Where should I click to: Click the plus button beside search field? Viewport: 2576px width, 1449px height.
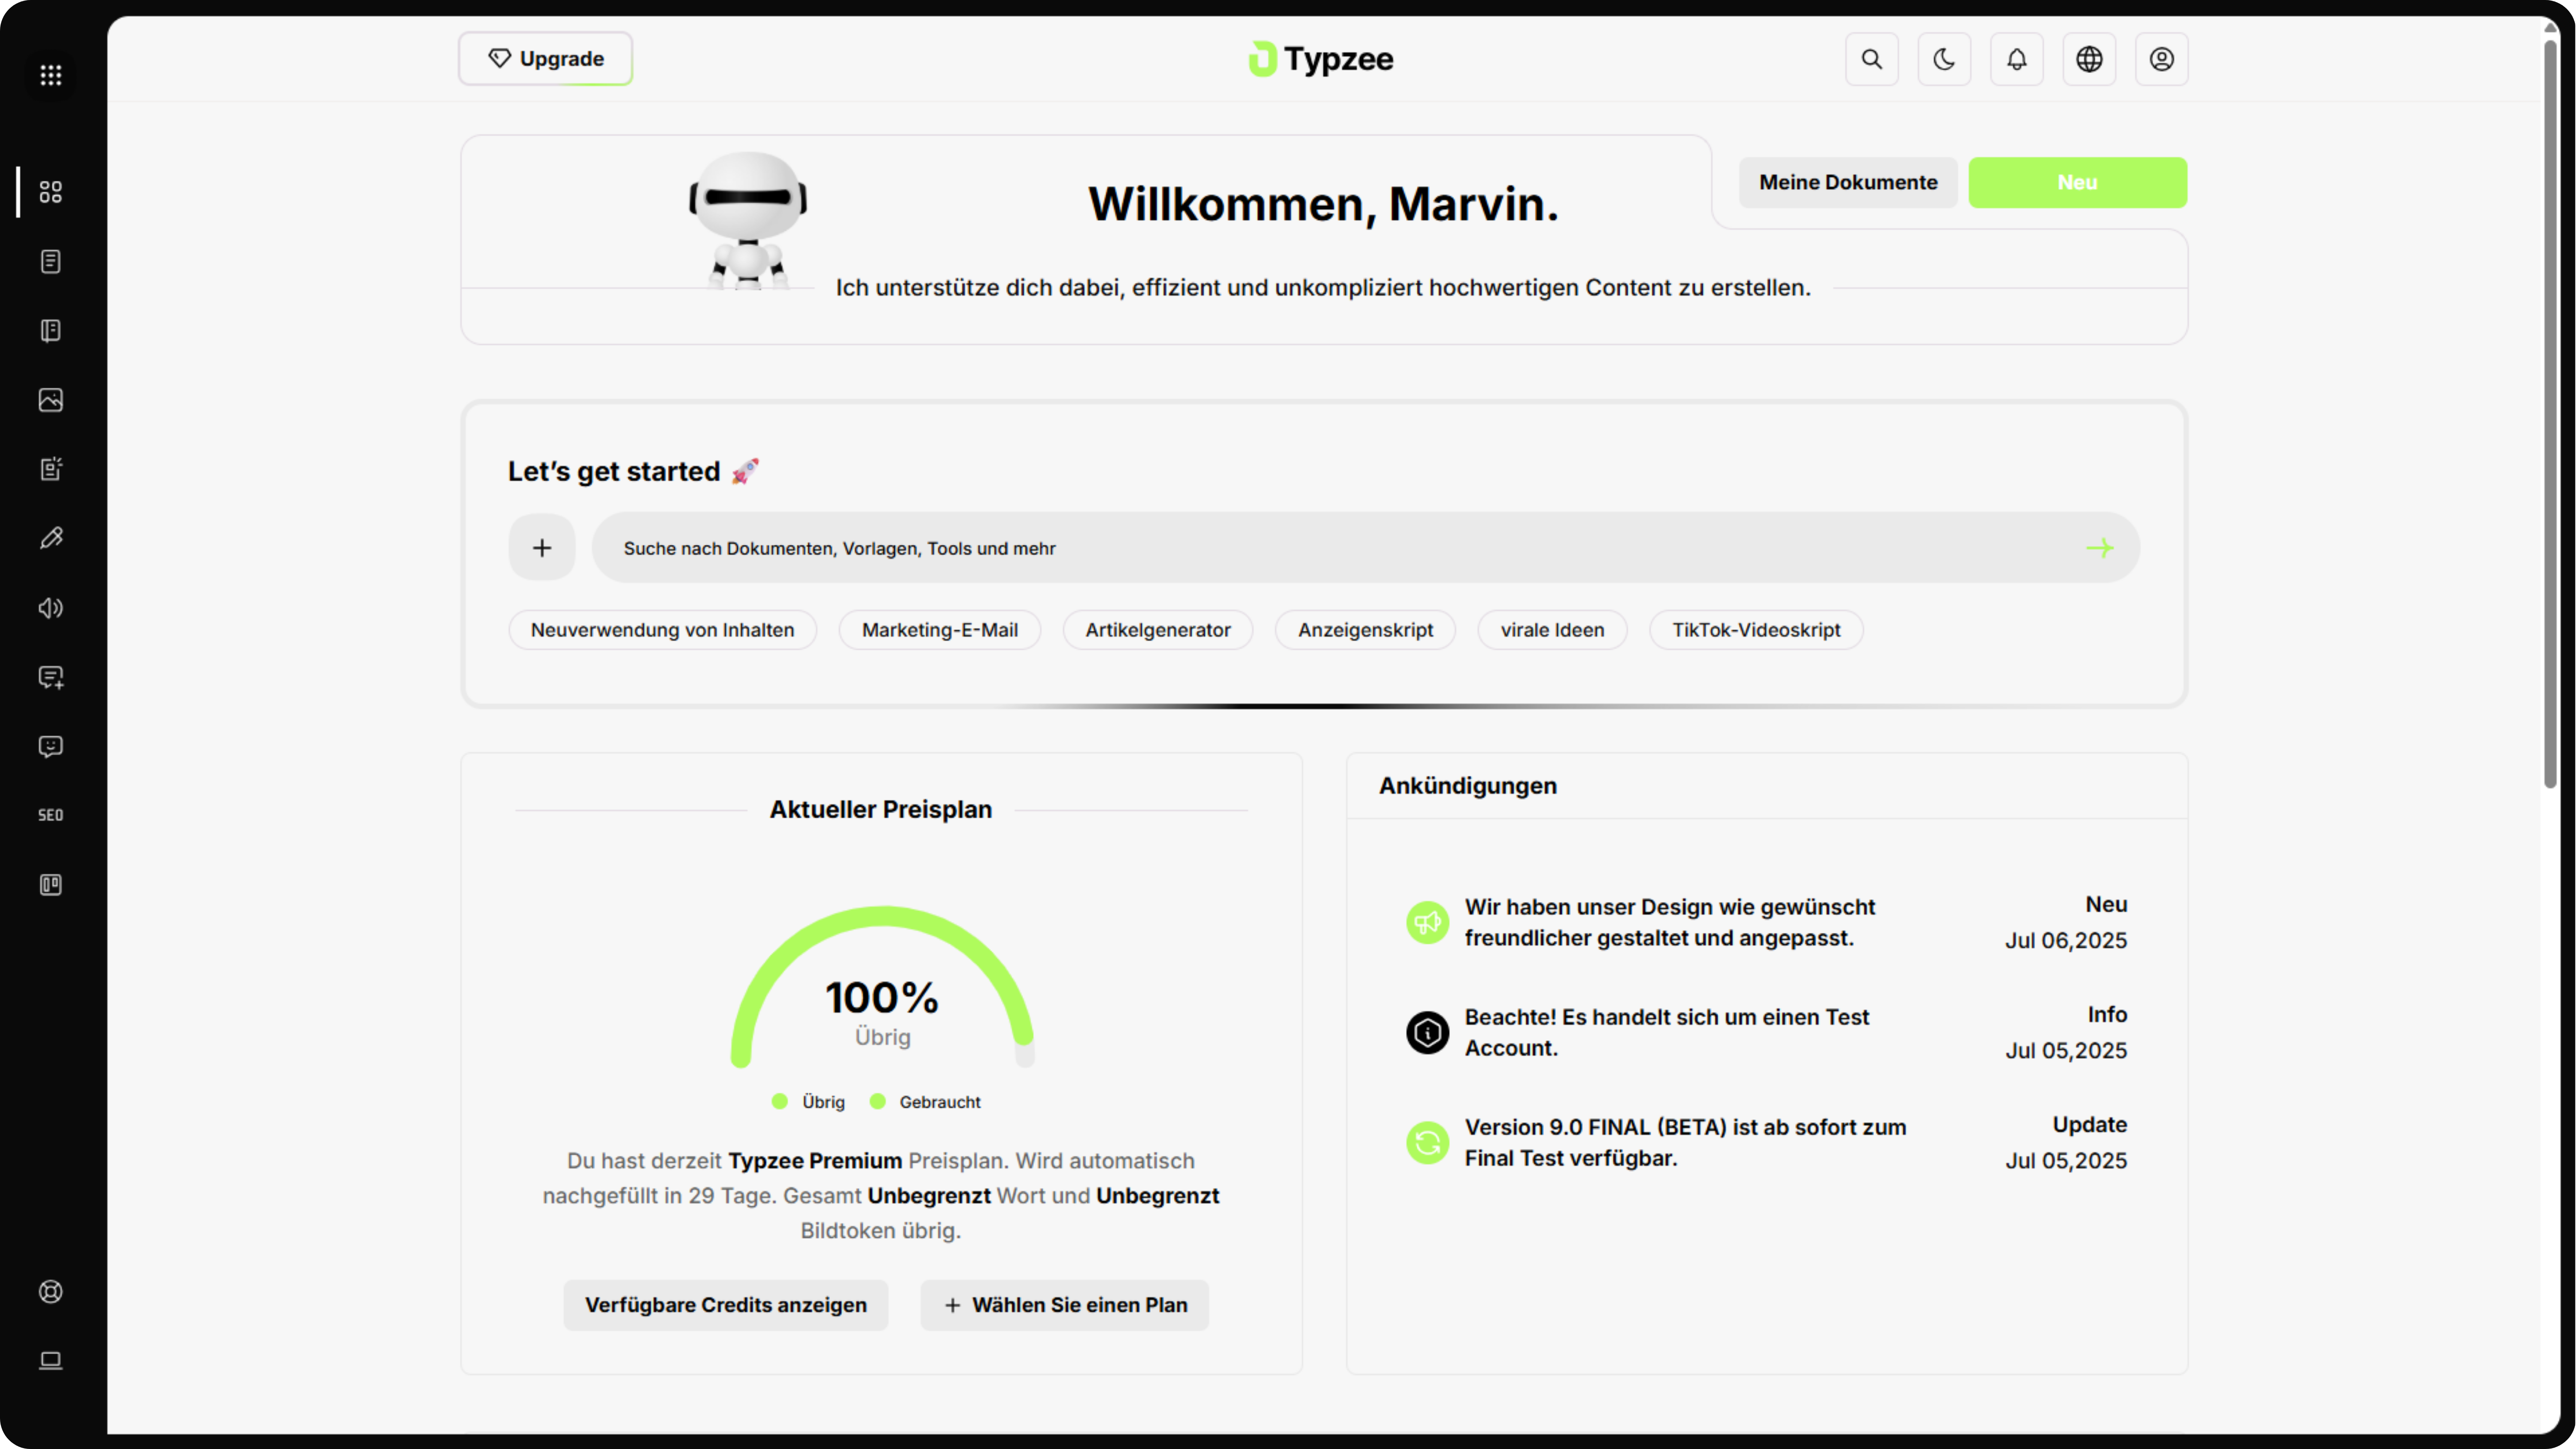[542, 547]
